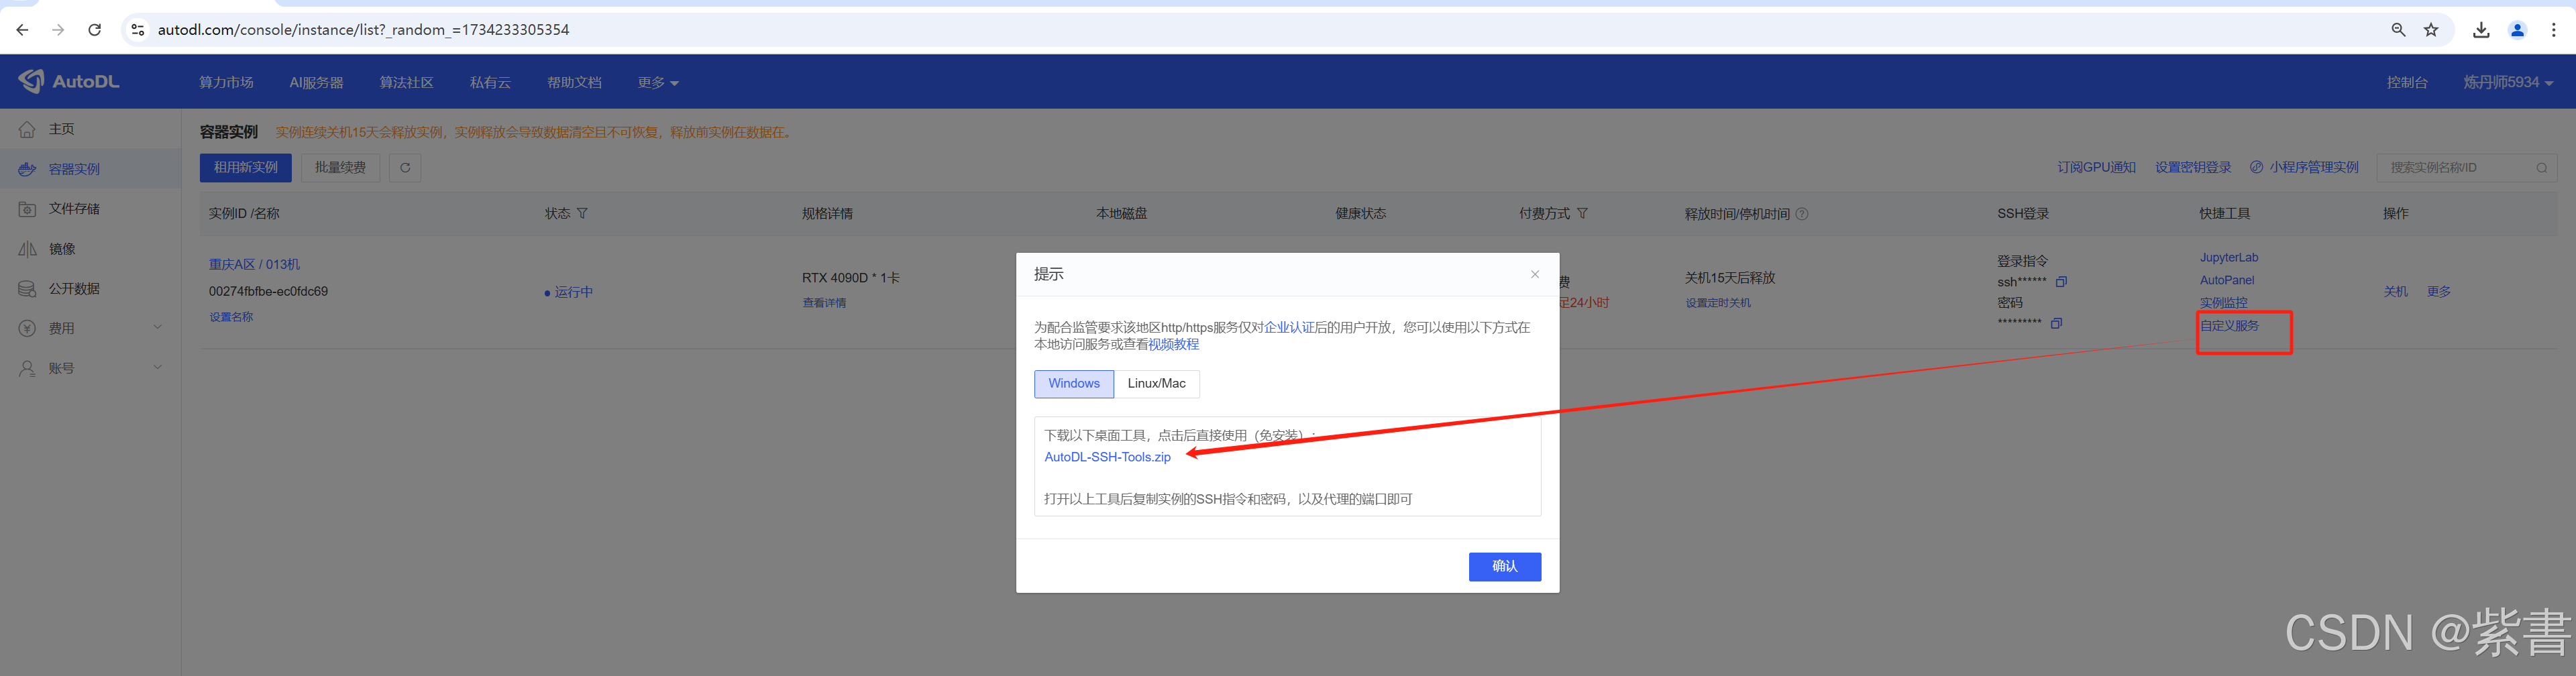Click the 确认 button in the dialog

tap(1504, 567)
